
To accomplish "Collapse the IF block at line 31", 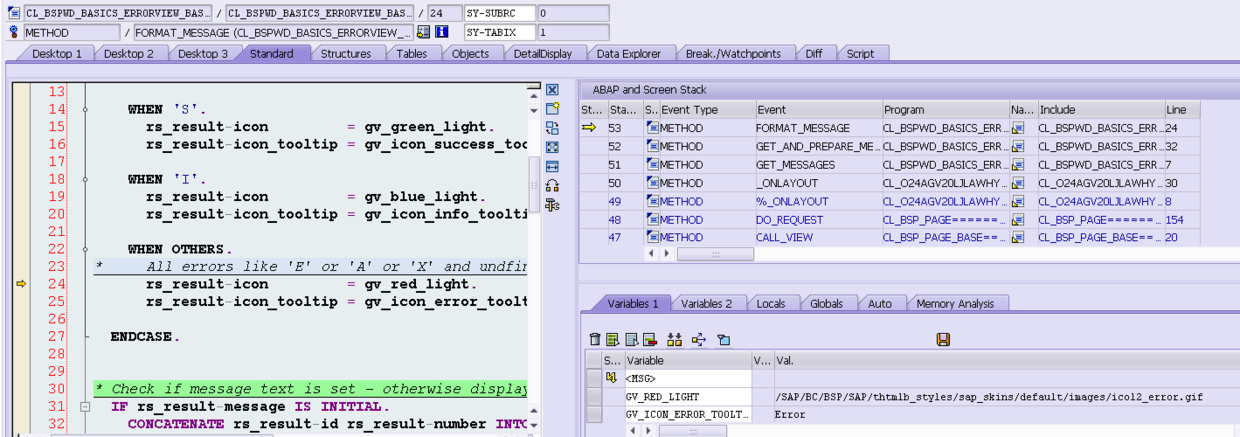I will (86, 407).
